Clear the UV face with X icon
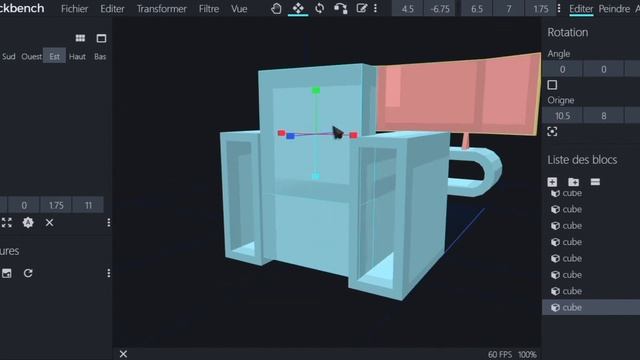The height and width of the screenshot is (360, 640). tap(49, 222)
